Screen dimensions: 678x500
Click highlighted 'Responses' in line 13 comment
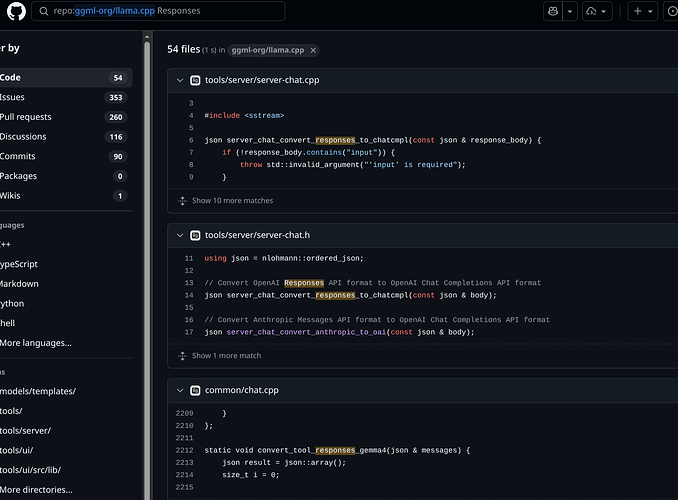[304, 283]
